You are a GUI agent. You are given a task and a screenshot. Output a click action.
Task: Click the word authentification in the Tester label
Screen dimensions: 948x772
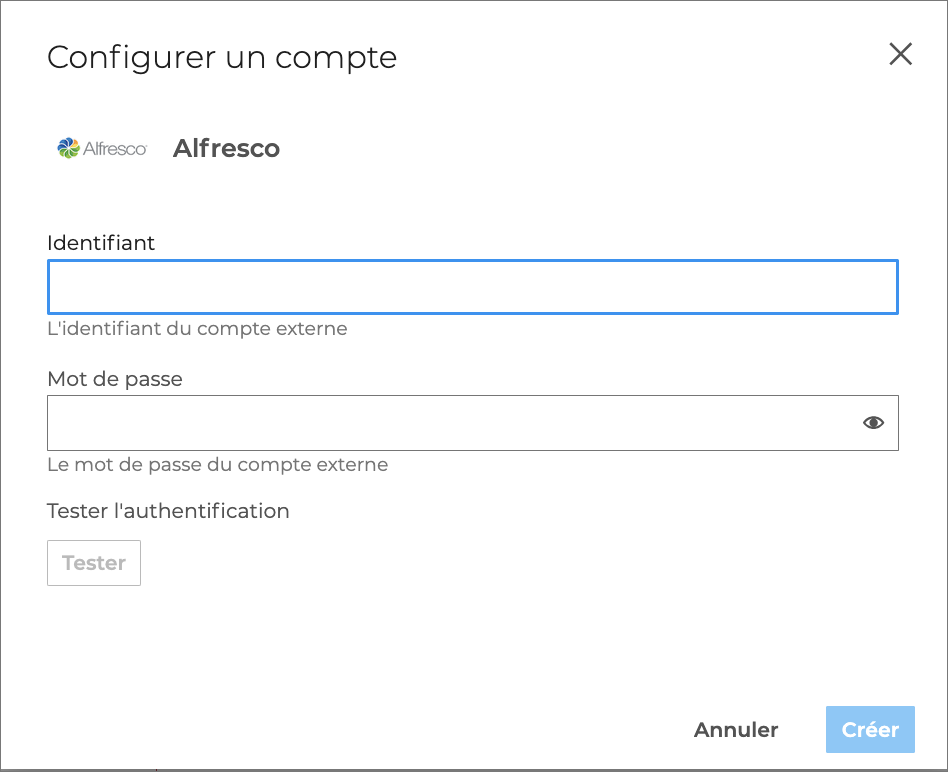point(209,511)
